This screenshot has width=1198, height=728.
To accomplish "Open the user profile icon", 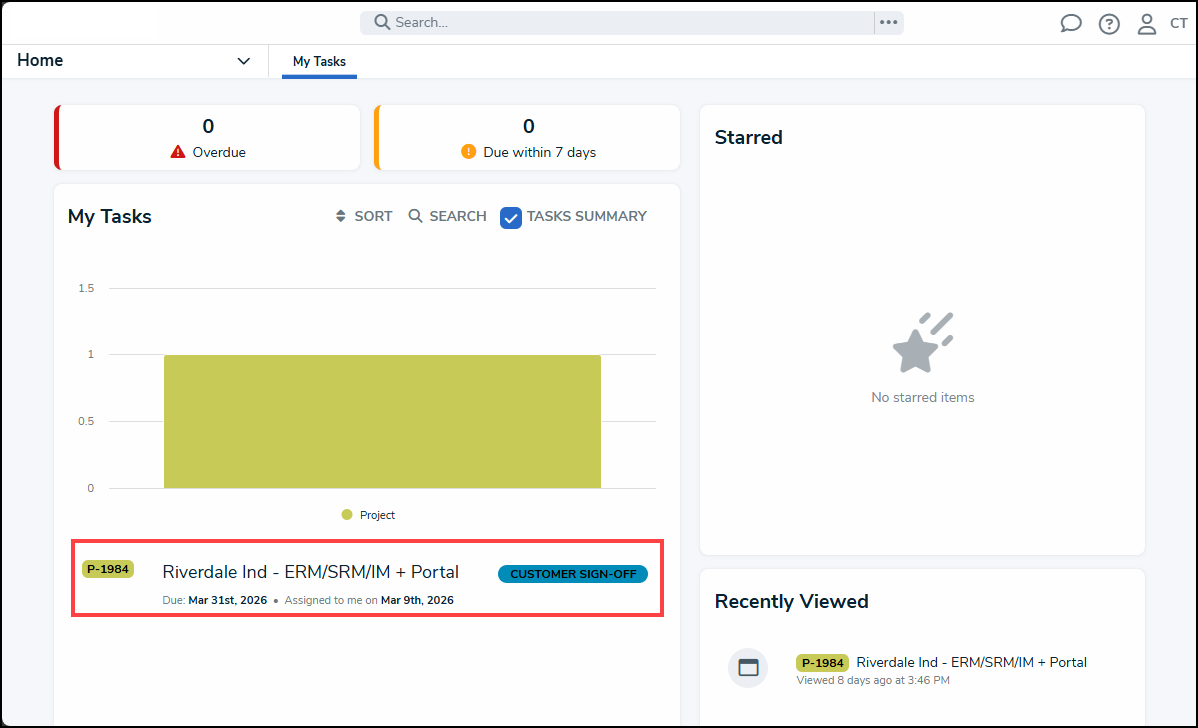I will [1146, 24].
